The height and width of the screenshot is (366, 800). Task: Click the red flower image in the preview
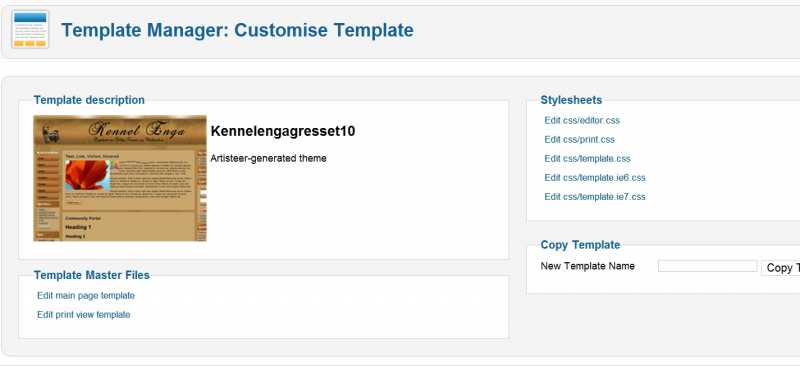[x=88, y=175]
